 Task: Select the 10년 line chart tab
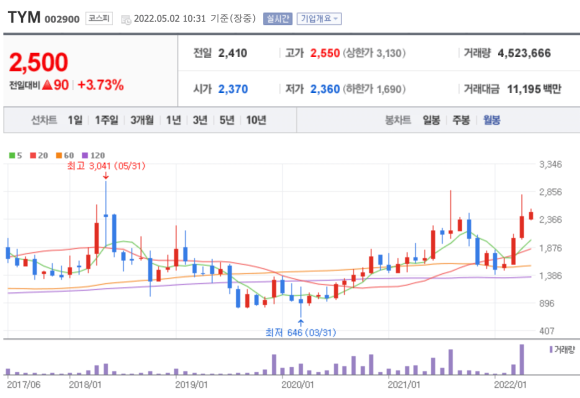click(256, 120)
